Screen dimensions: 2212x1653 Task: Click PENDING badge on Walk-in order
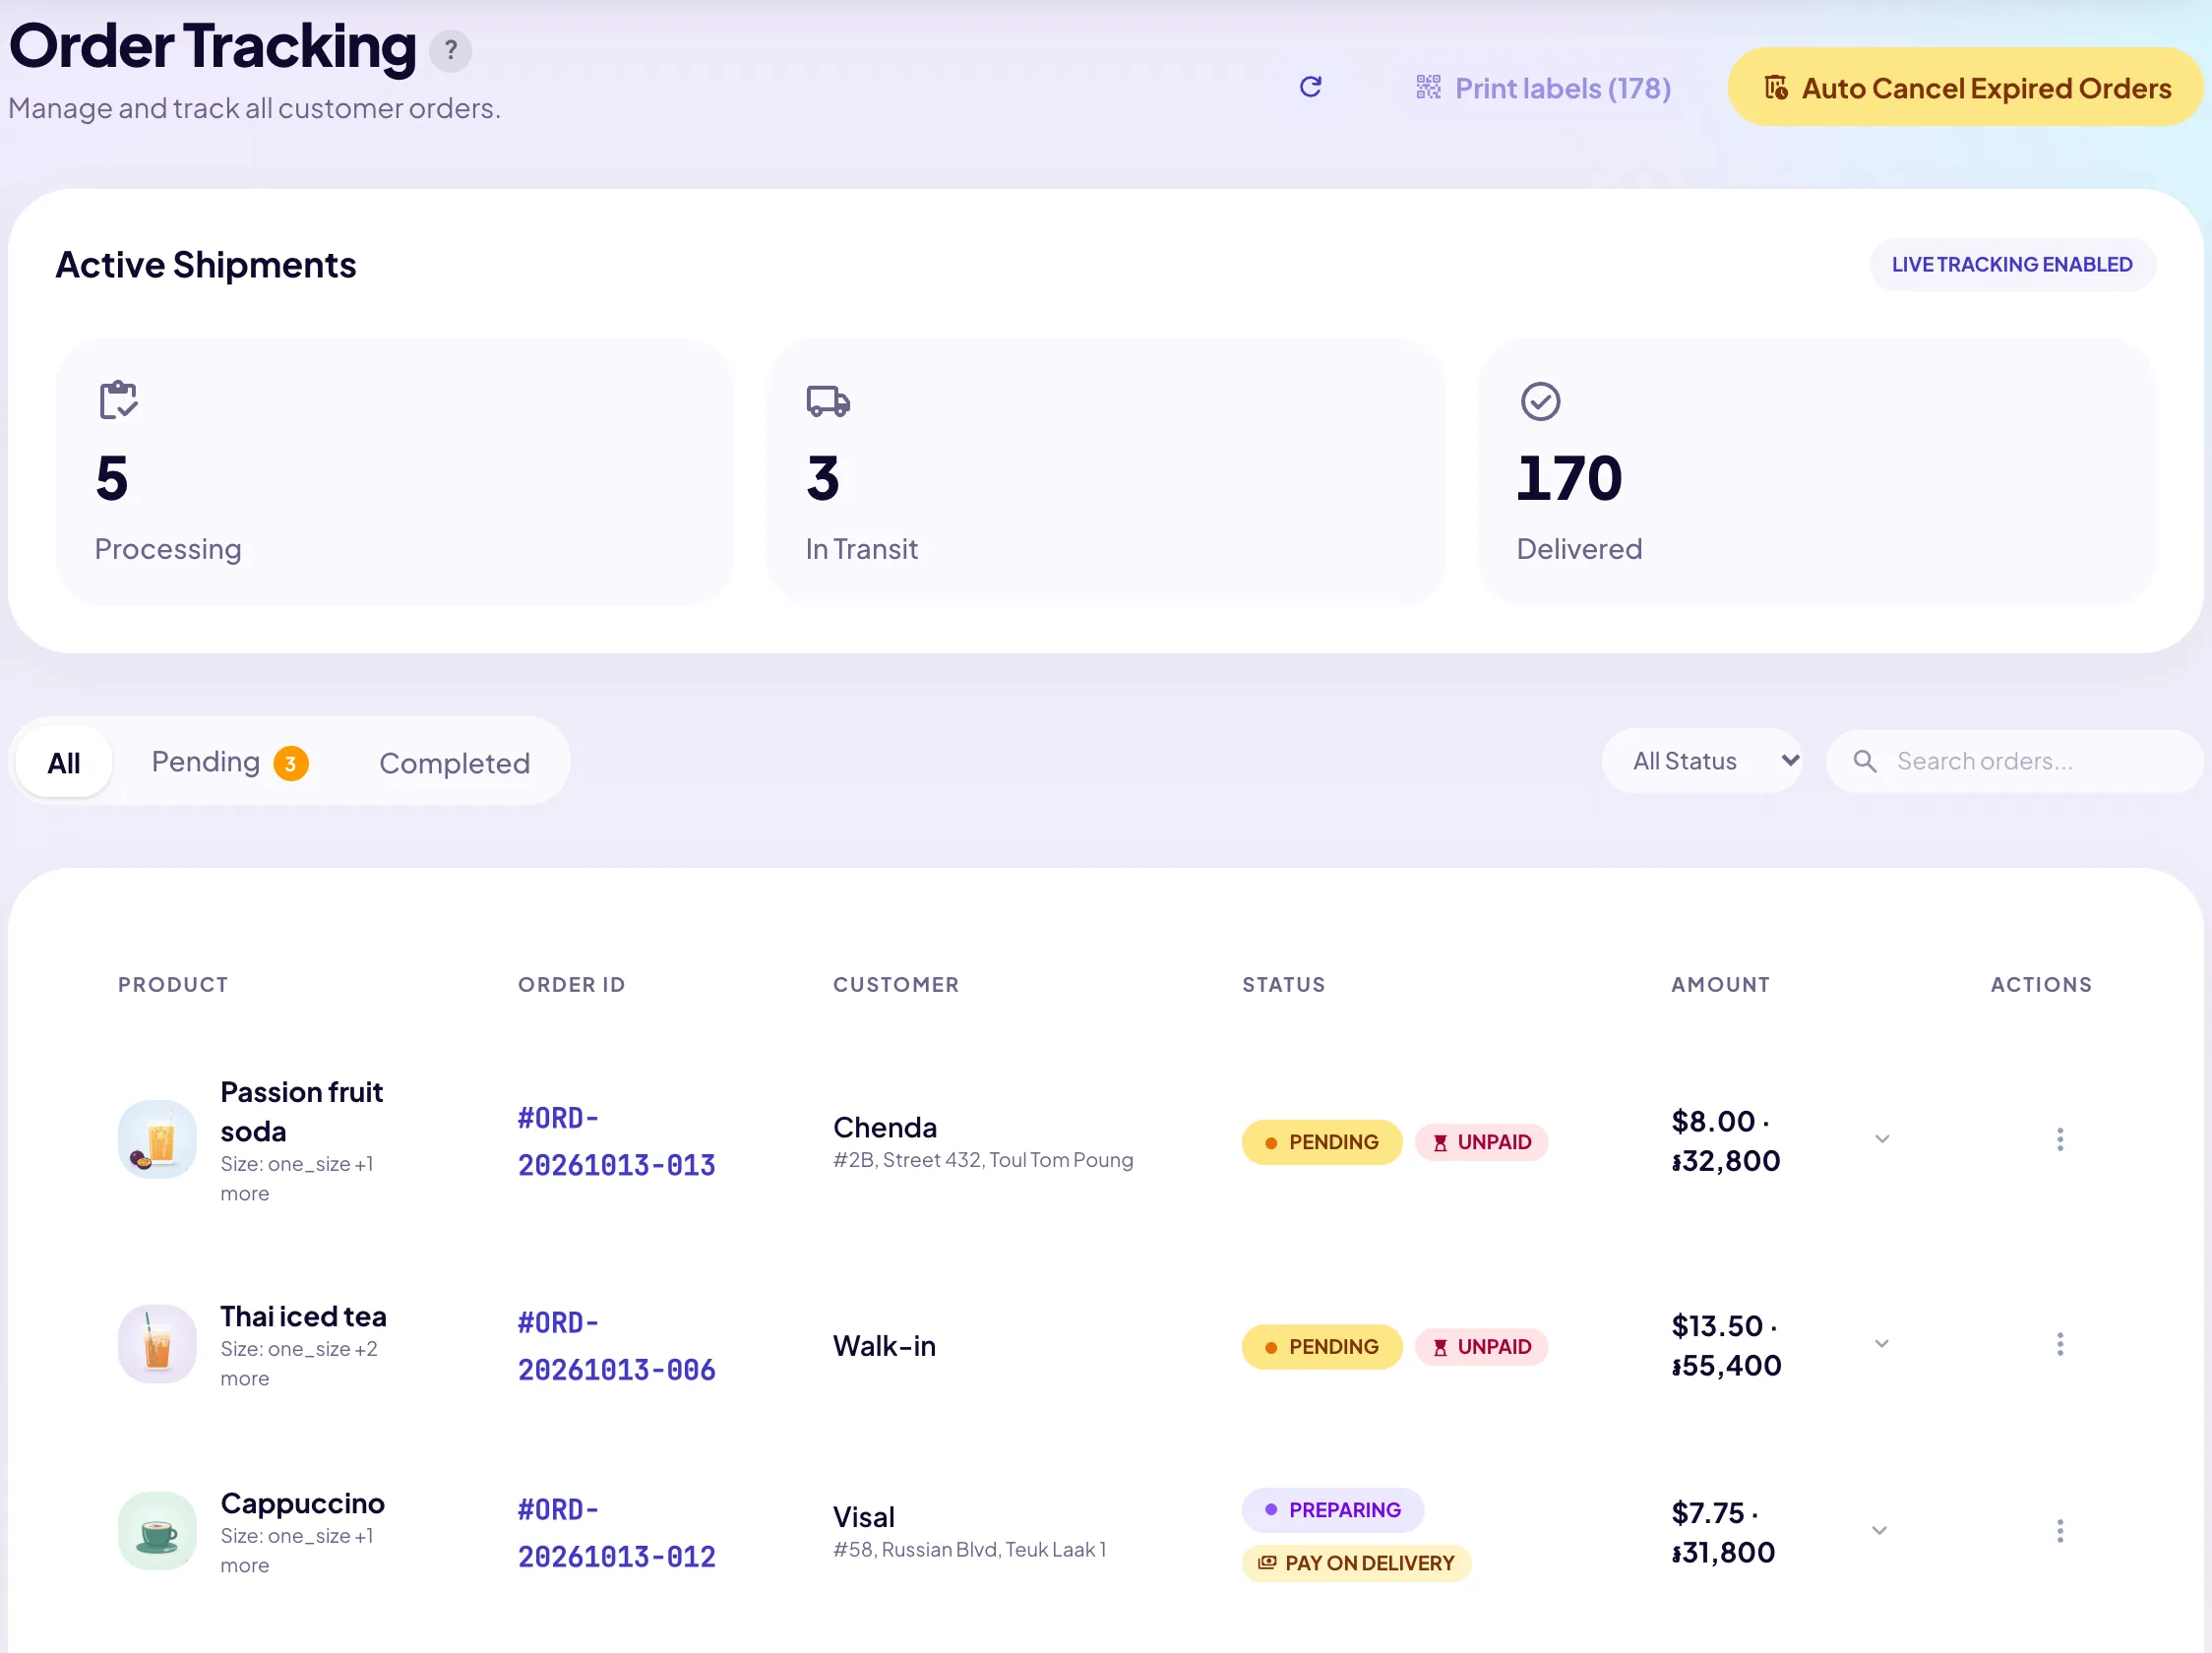[1322, 1347]
